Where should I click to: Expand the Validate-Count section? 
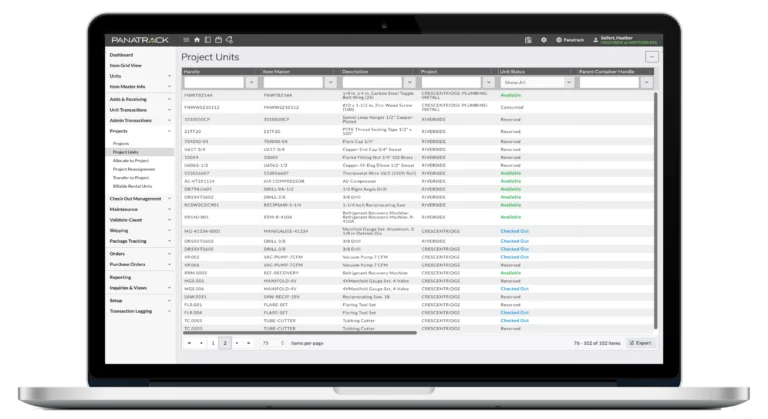pyautogui.click(x=140, y=220)
